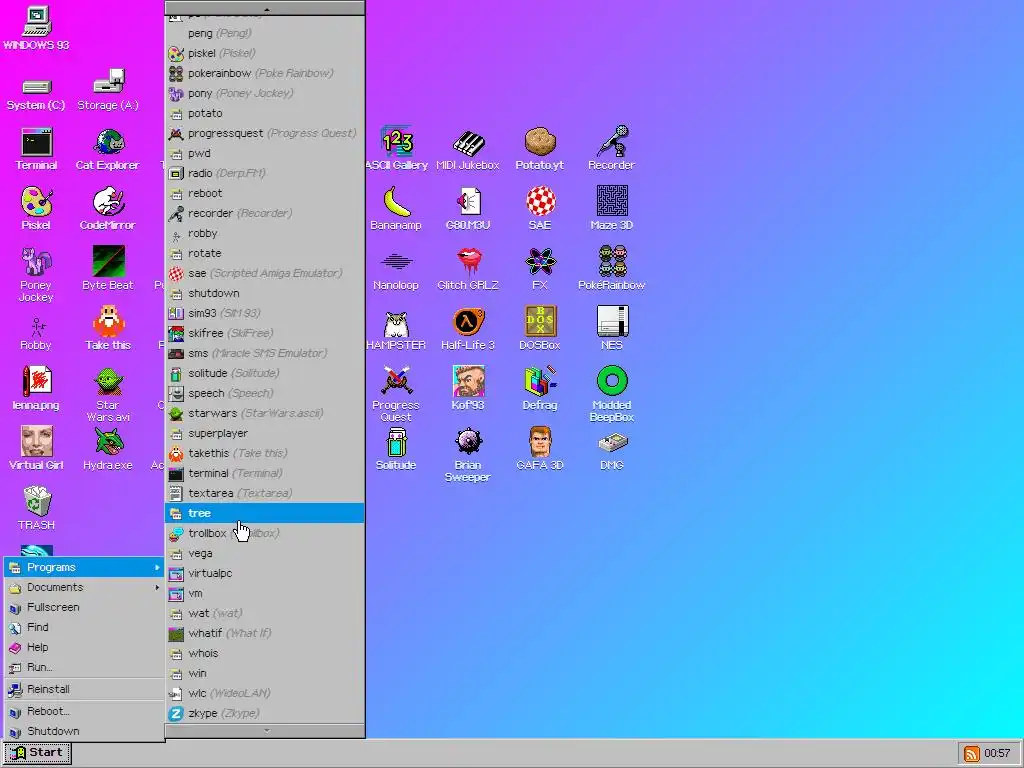Image resolution: width=1024 pixels, height=768 pixels.
Task: Open the Recorder microphone icon on desktop
Action: coord(612,149)
